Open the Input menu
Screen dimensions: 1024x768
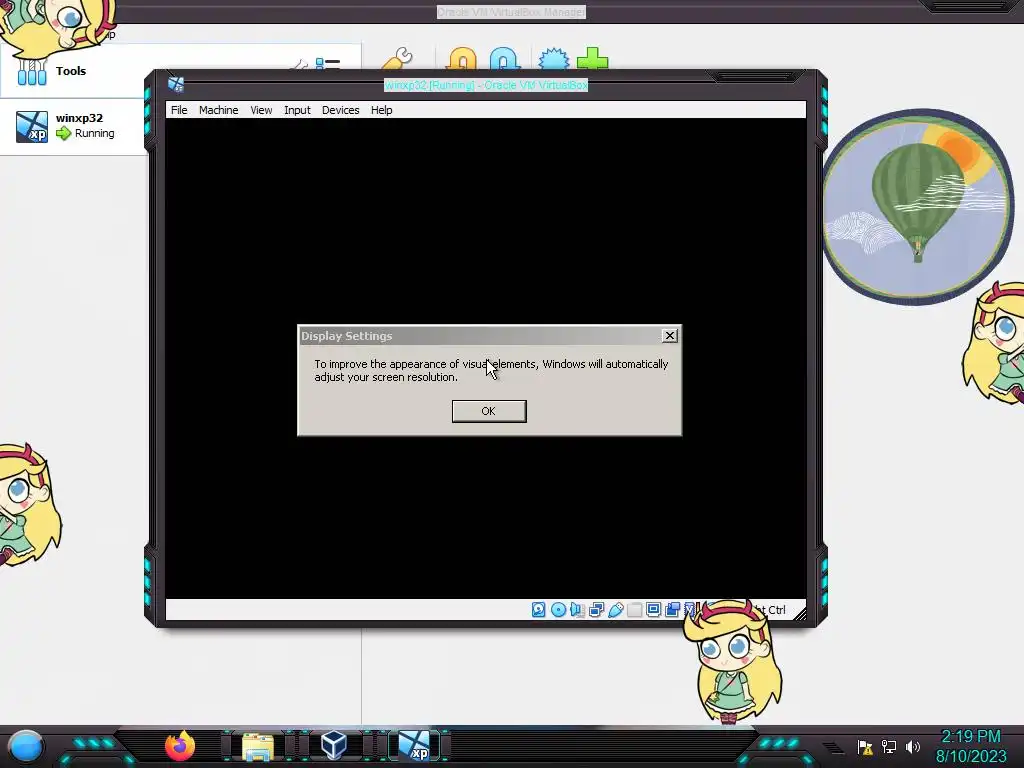[x=297, y=110]
